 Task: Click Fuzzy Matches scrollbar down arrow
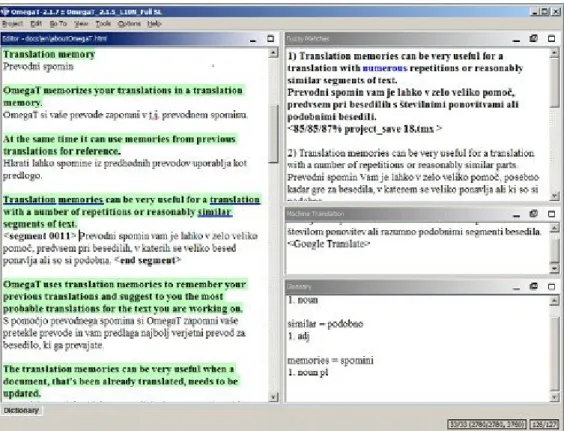[x=554, y=196]
